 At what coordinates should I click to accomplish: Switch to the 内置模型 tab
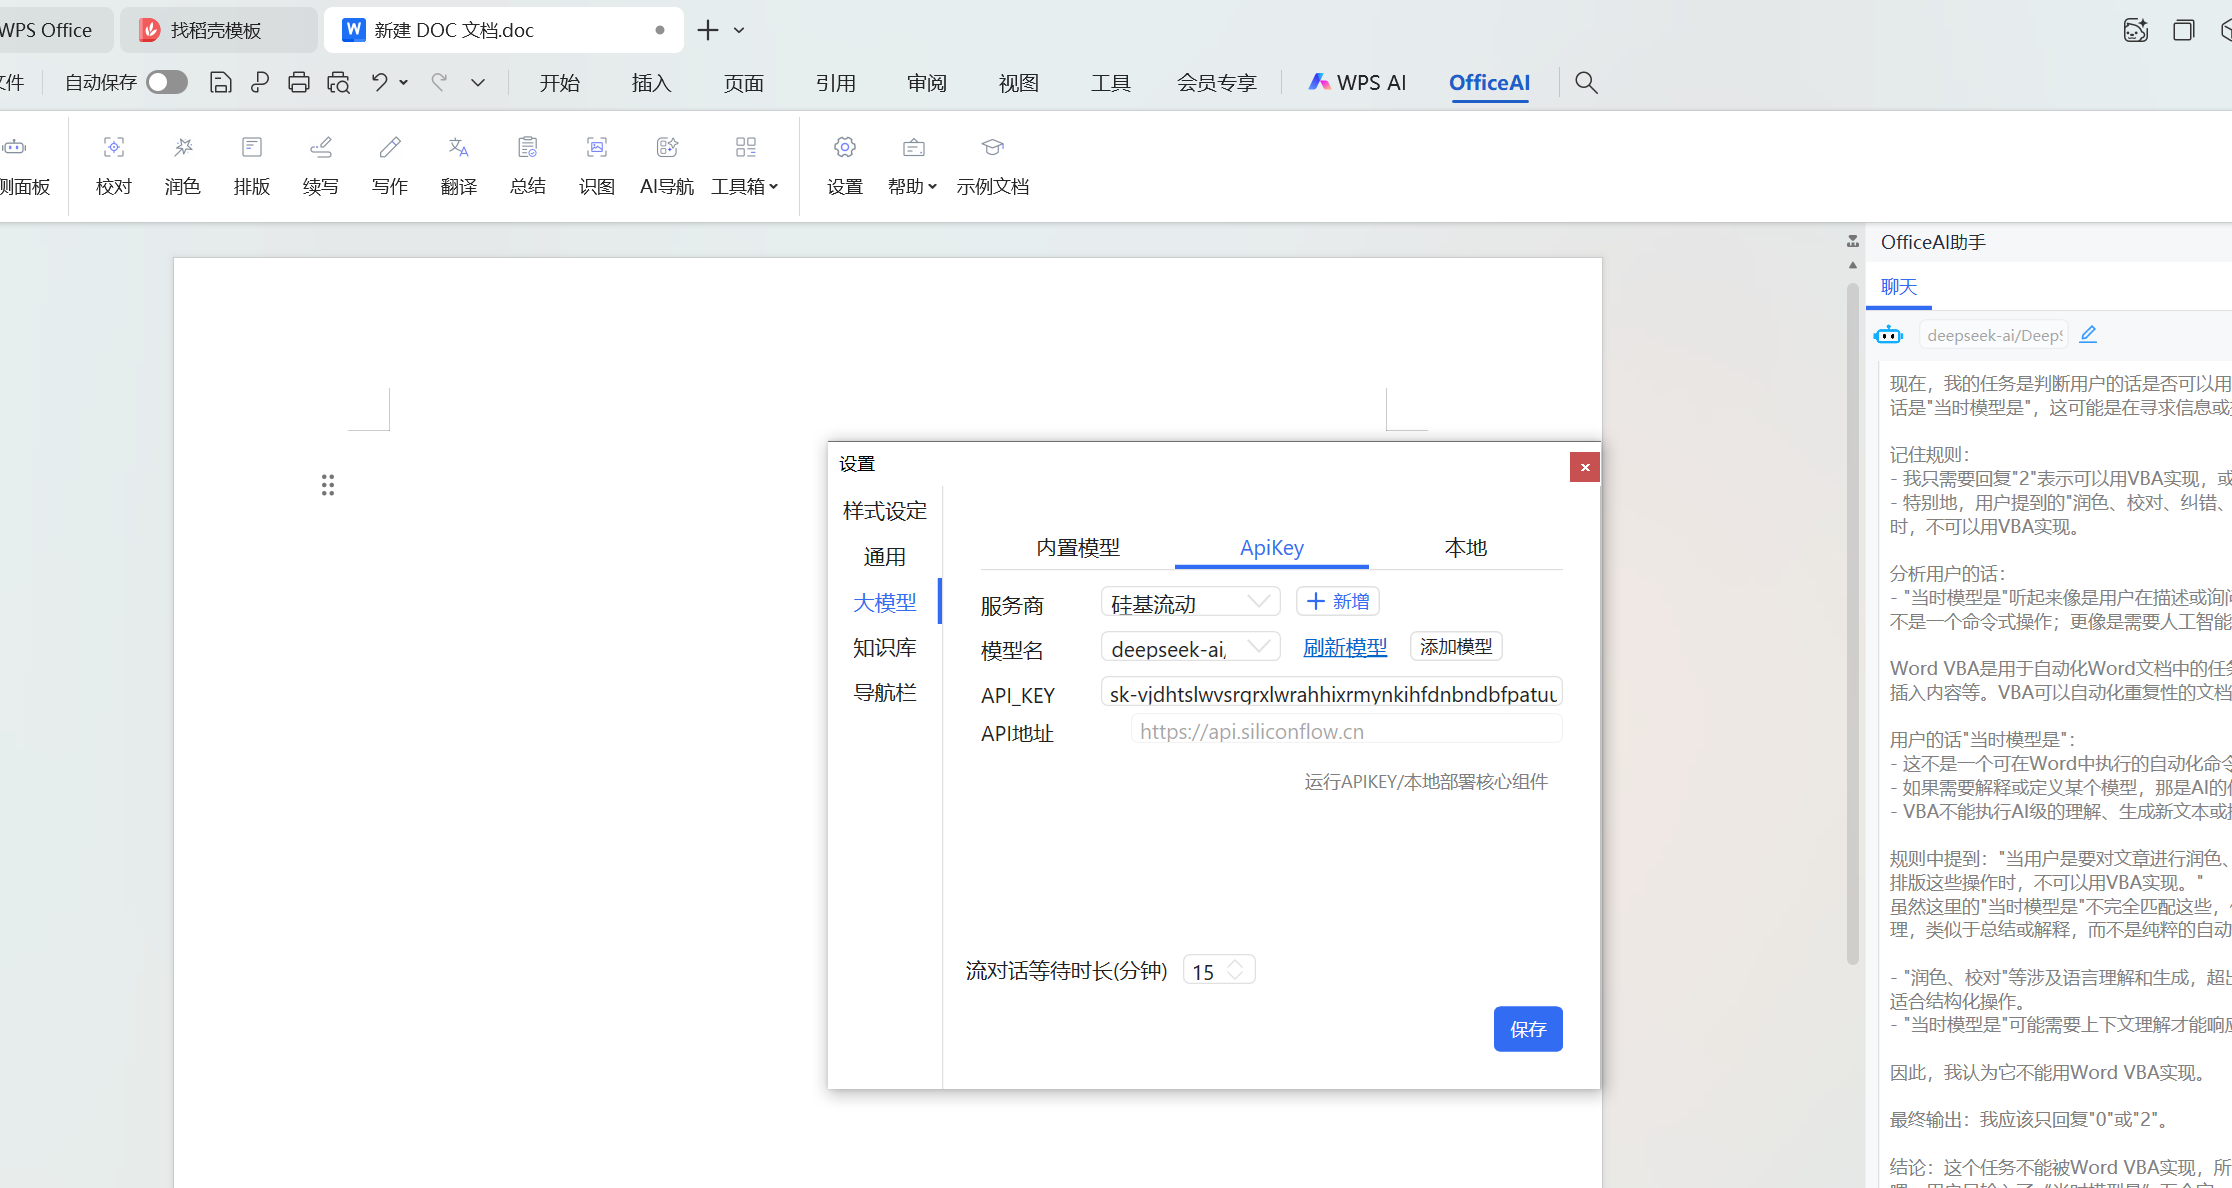[x=1077, y=548]
